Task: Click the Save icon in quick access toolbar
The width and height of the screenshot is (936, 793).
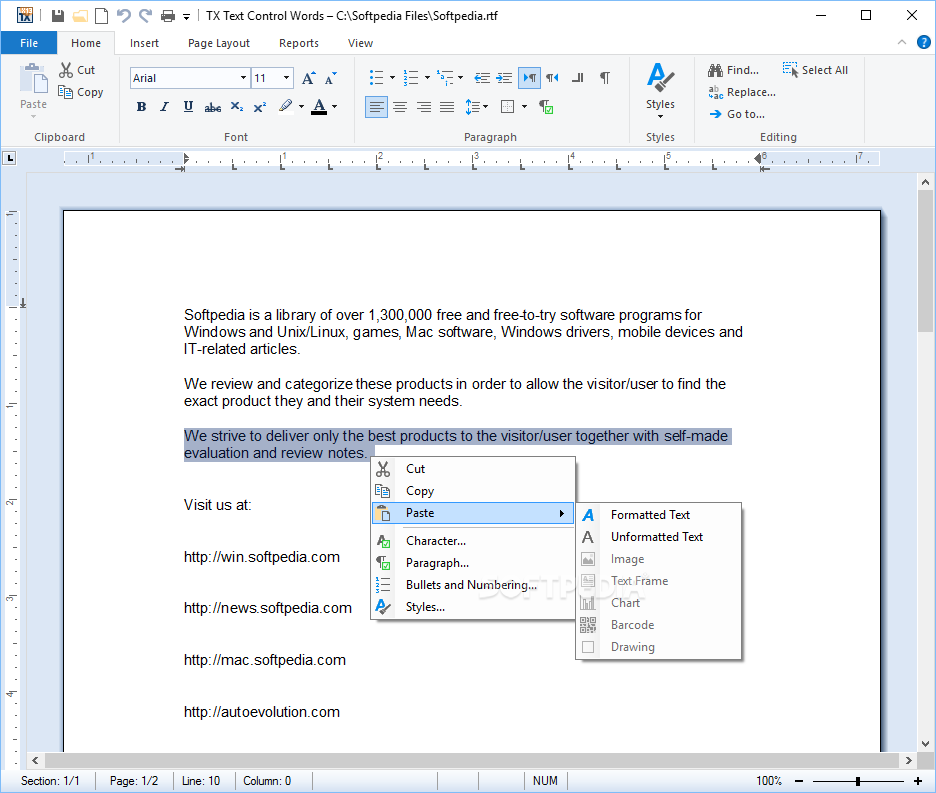Action: pos(58,16)
